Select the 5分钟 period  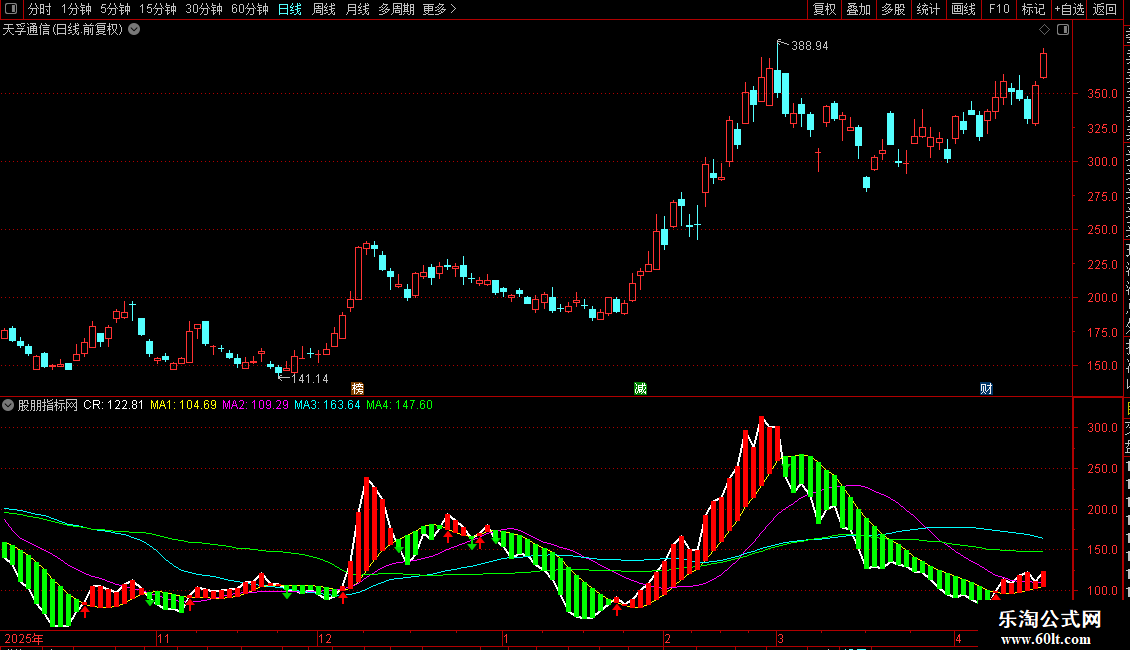click(115, 9)
